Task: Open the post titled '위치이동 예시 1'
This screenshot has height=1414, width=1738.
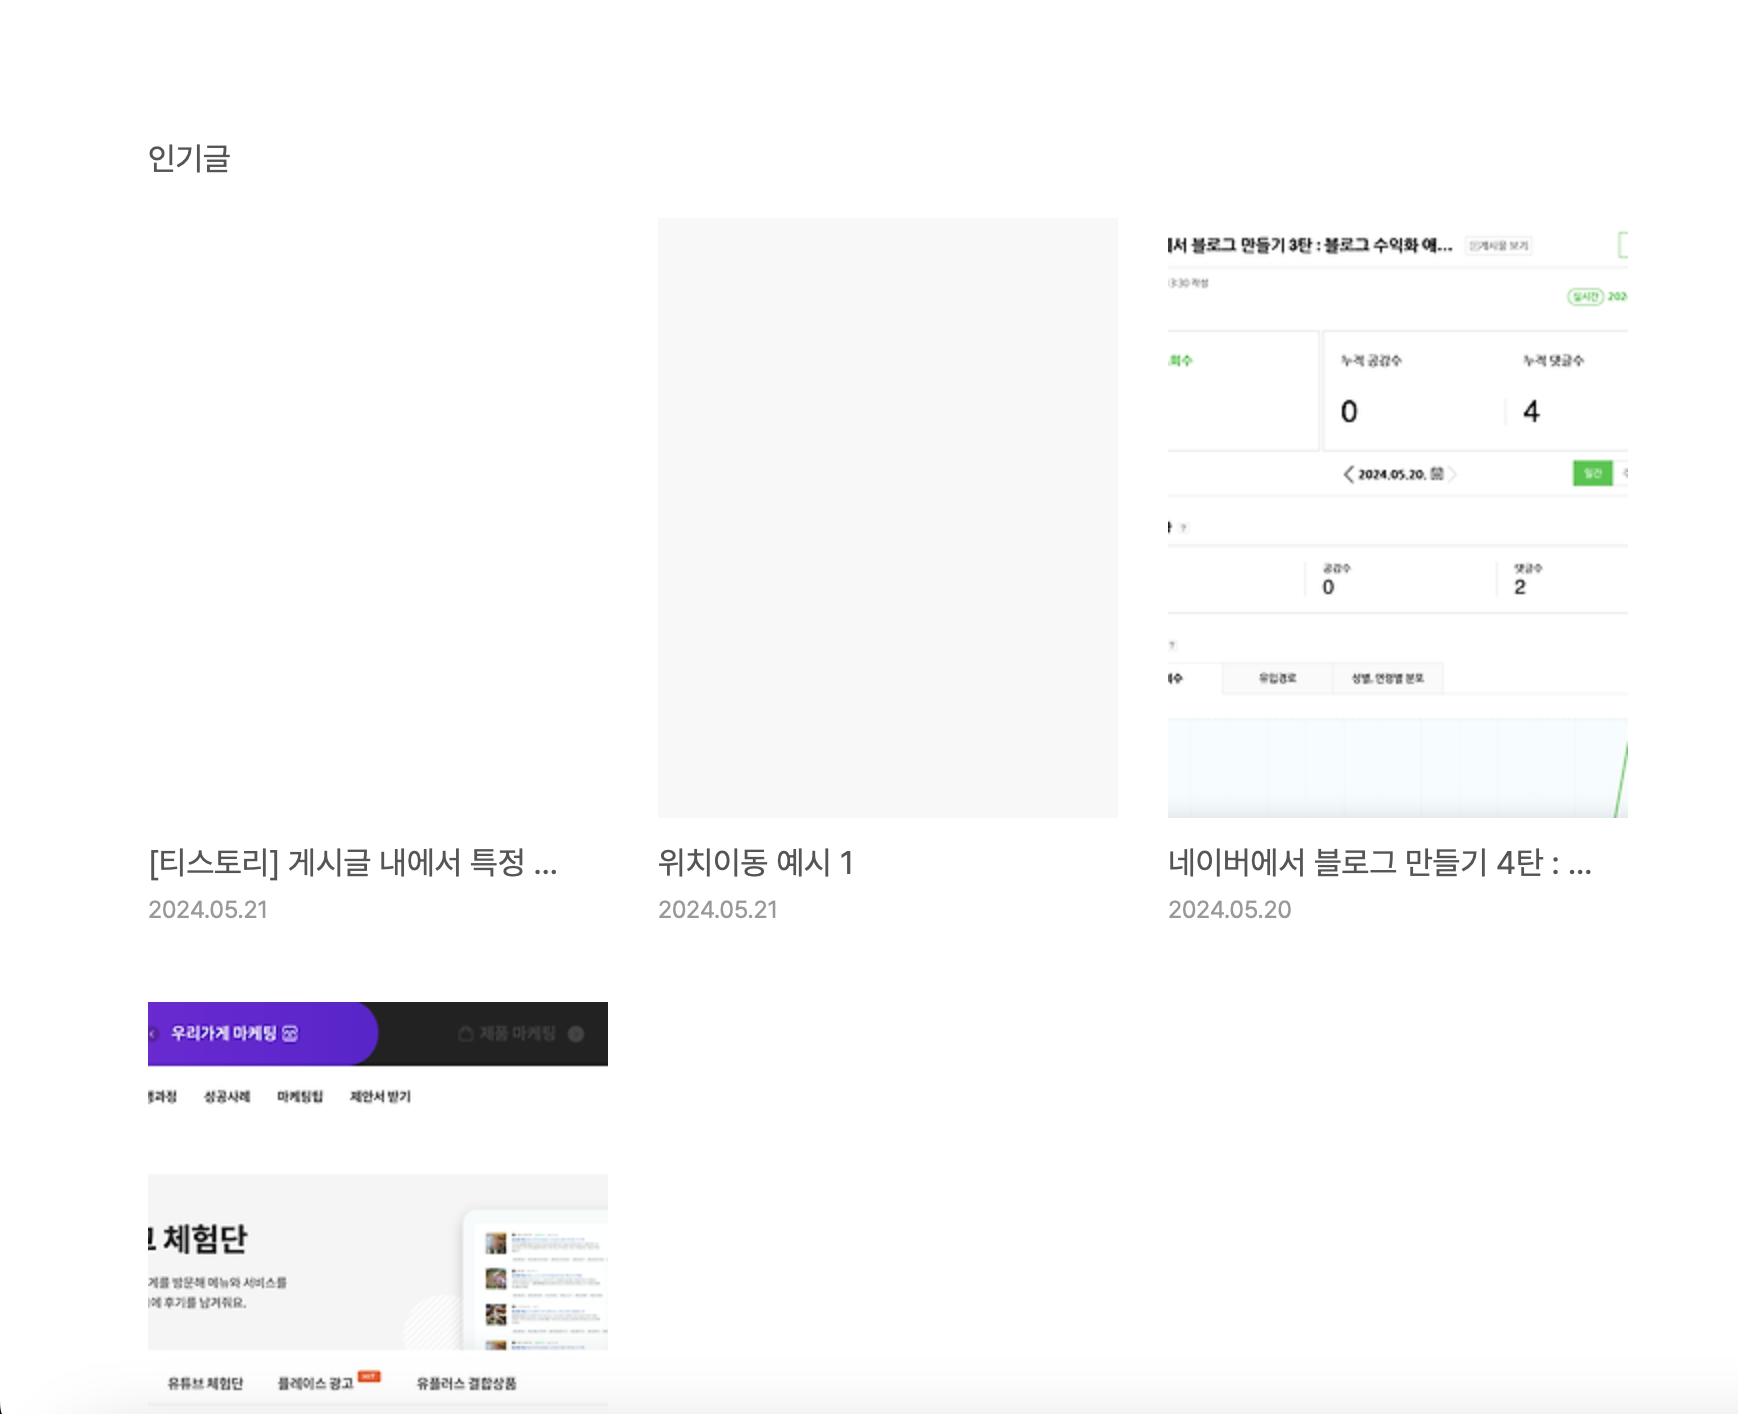Action: [x=755, y=862]
